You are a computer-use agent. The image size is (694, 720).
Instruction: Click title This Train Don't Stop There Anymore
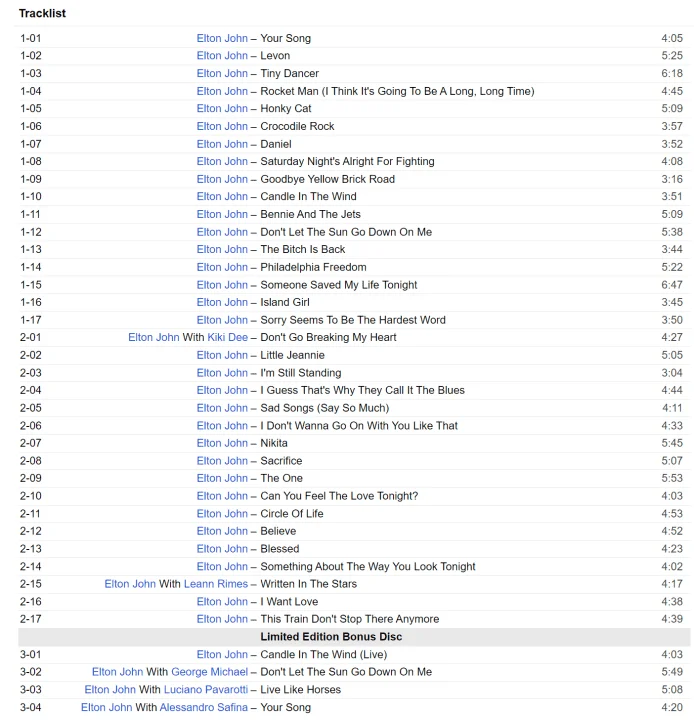coord(350,619)
